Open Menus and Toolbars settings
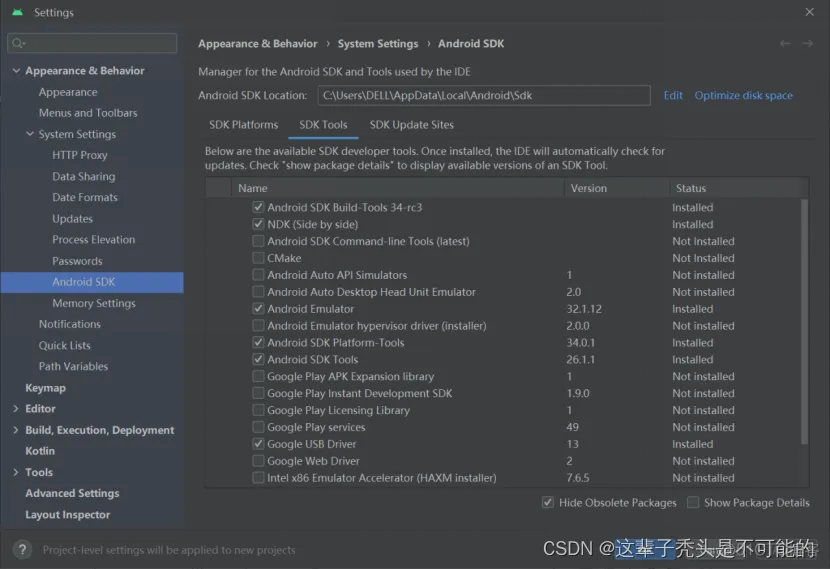 (88, 113)
